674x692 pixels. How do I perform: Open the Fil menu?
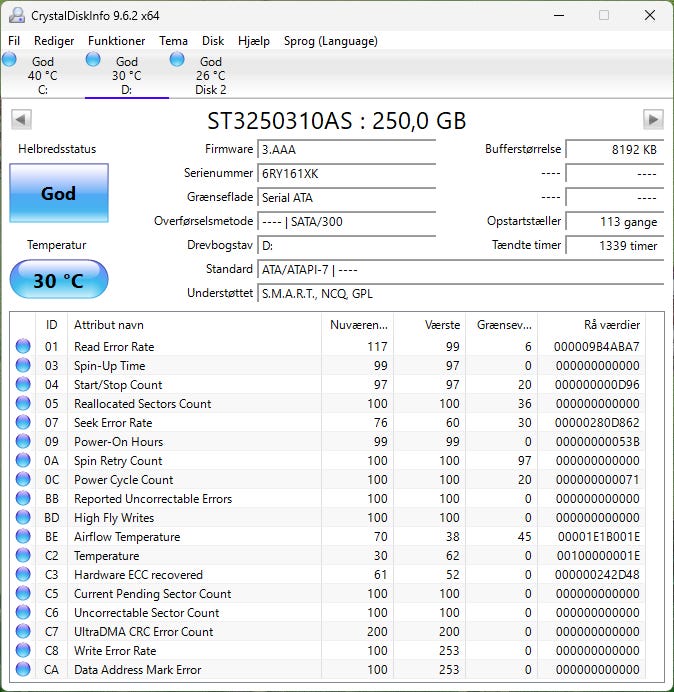point(14,41)
